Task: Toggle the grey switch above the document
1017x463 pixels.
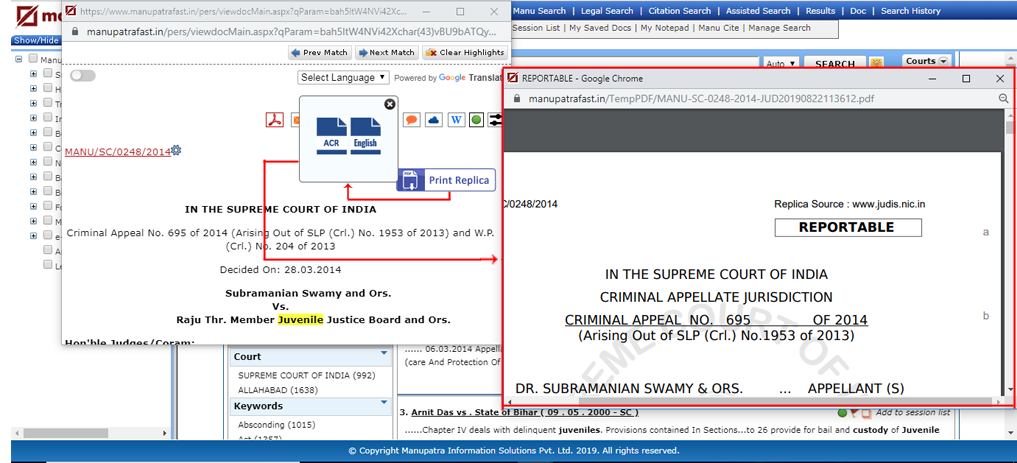Action: coord(82,76)
